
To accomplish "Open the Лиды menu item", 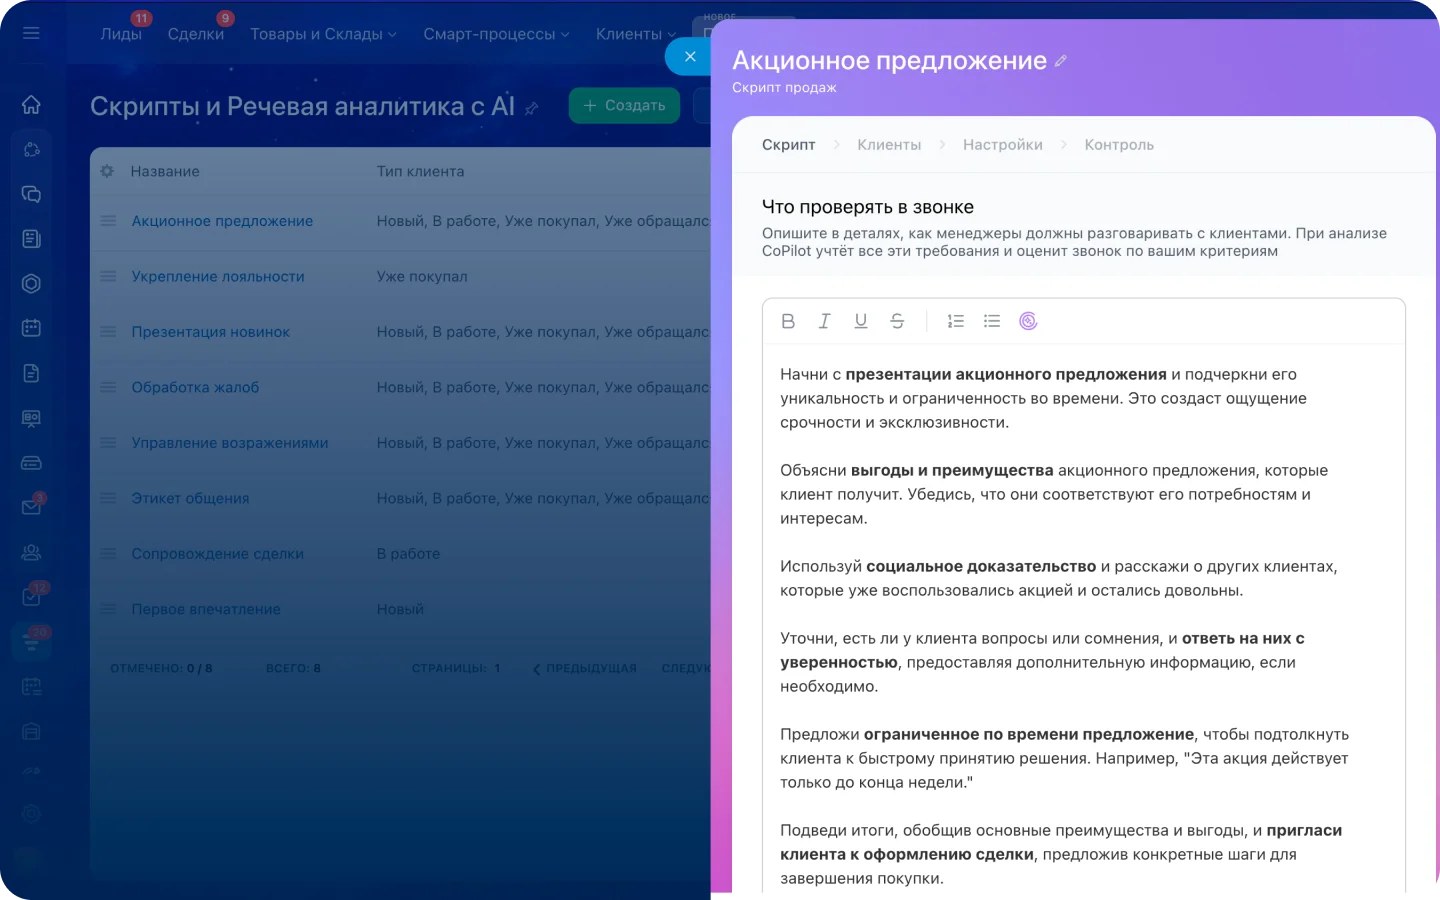I will tap(121, 33).
